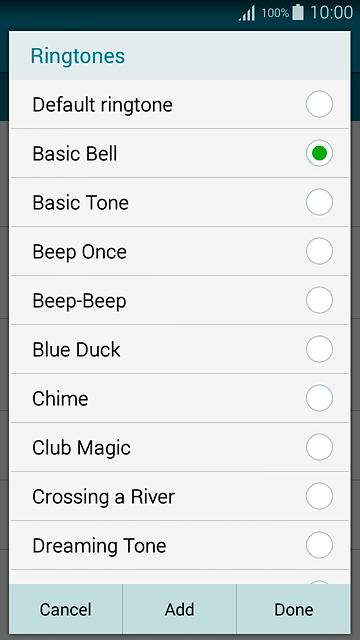
Task: Tap the Club Magic list entry text
Action: point(81,448)
